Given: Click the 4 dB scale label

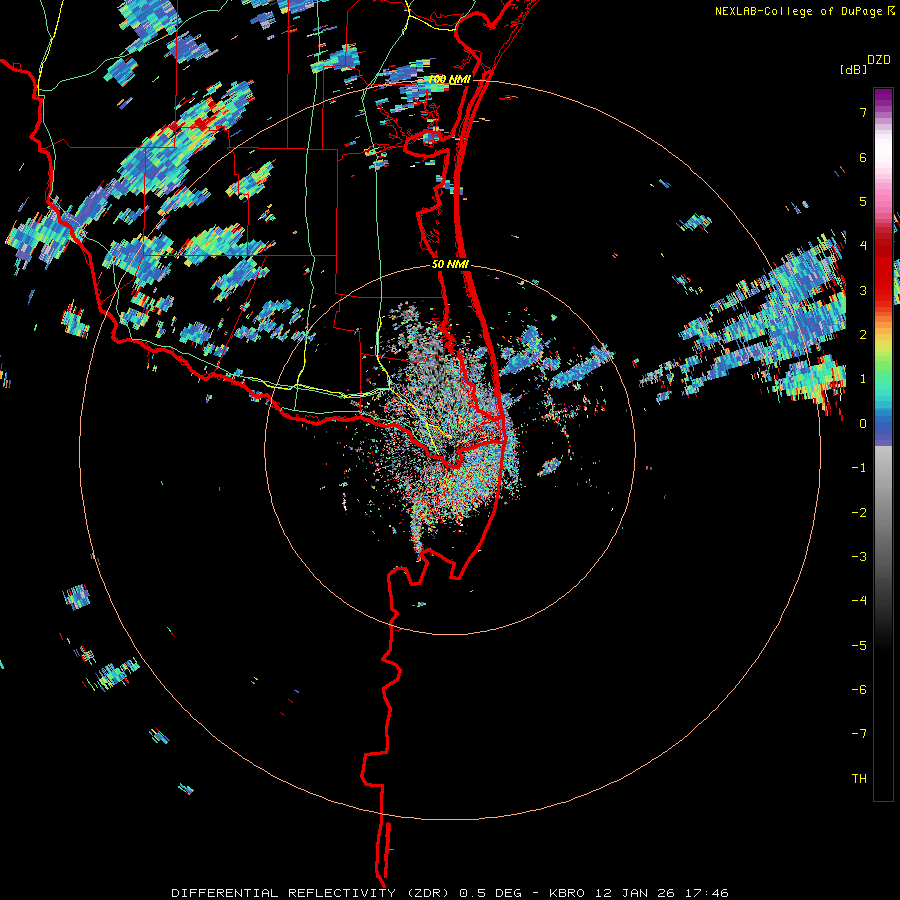Looking at the screenshot, I should click(x=863, y=246).
